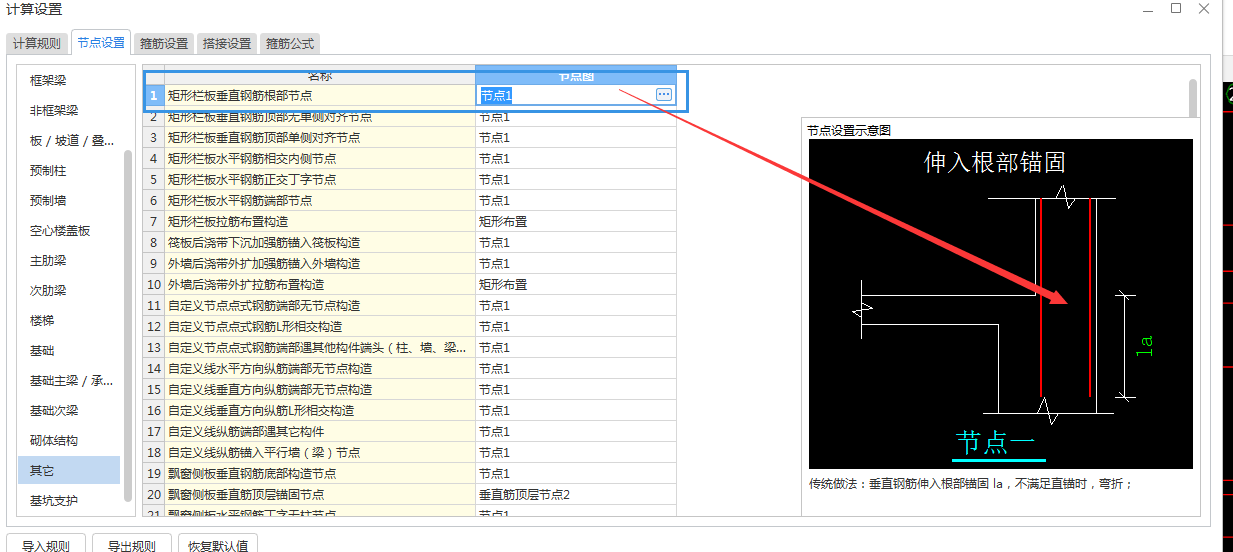Select 板 / 坡道 / 叠... category

point(71,140)
